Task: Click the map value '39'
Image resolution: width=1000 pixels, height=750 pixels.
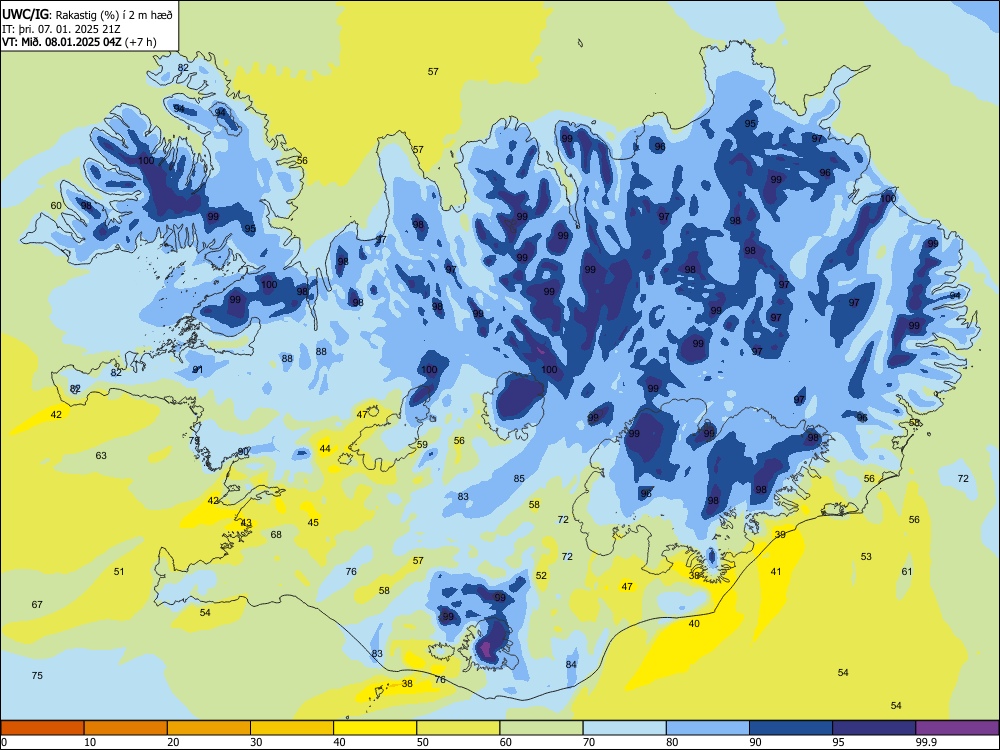Action: click(780, 534)
